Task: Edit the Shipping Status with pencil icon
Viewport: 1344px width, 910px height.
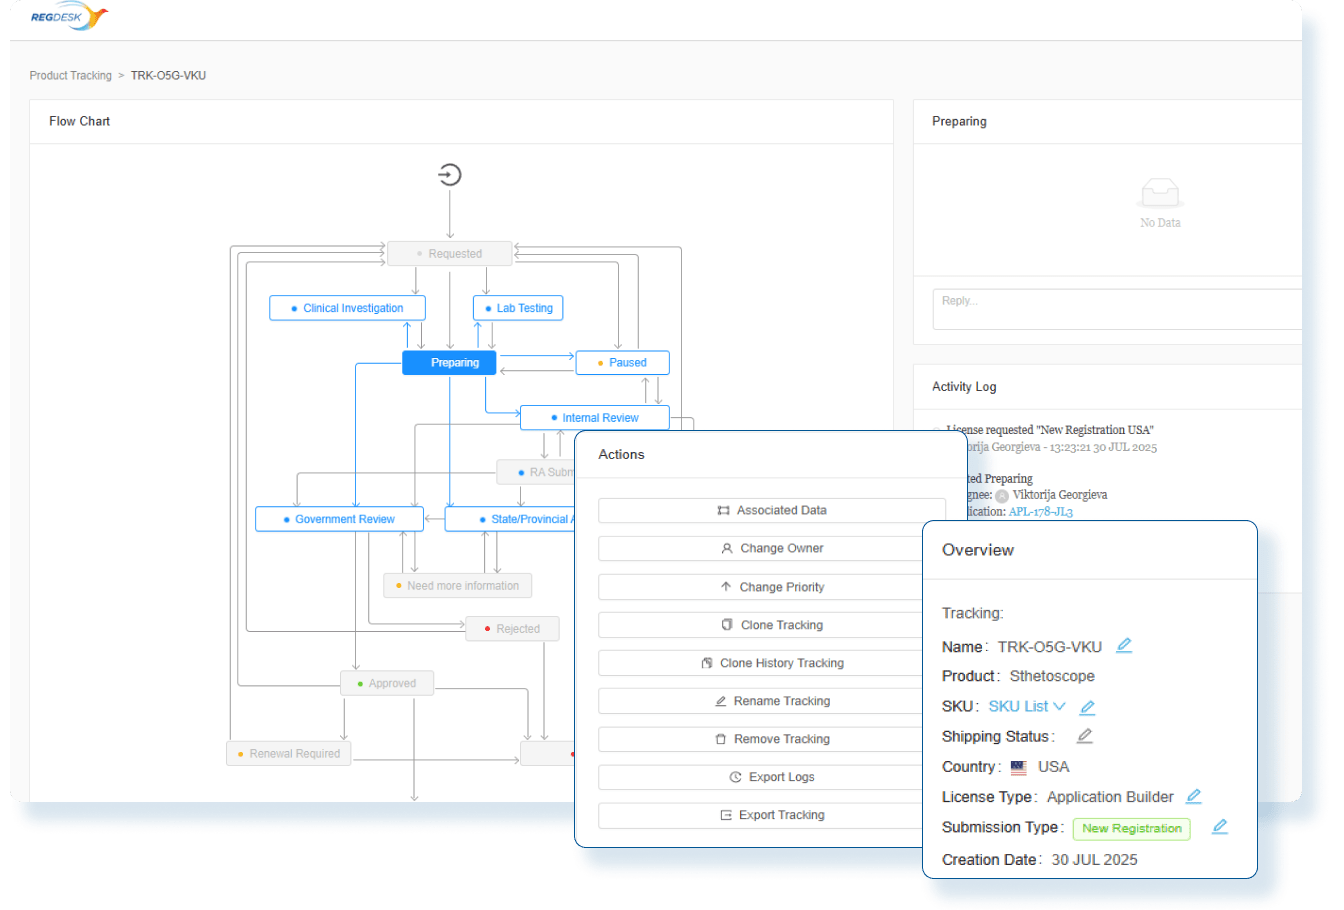Action: pyautogui.click(x=1084, y=737)
